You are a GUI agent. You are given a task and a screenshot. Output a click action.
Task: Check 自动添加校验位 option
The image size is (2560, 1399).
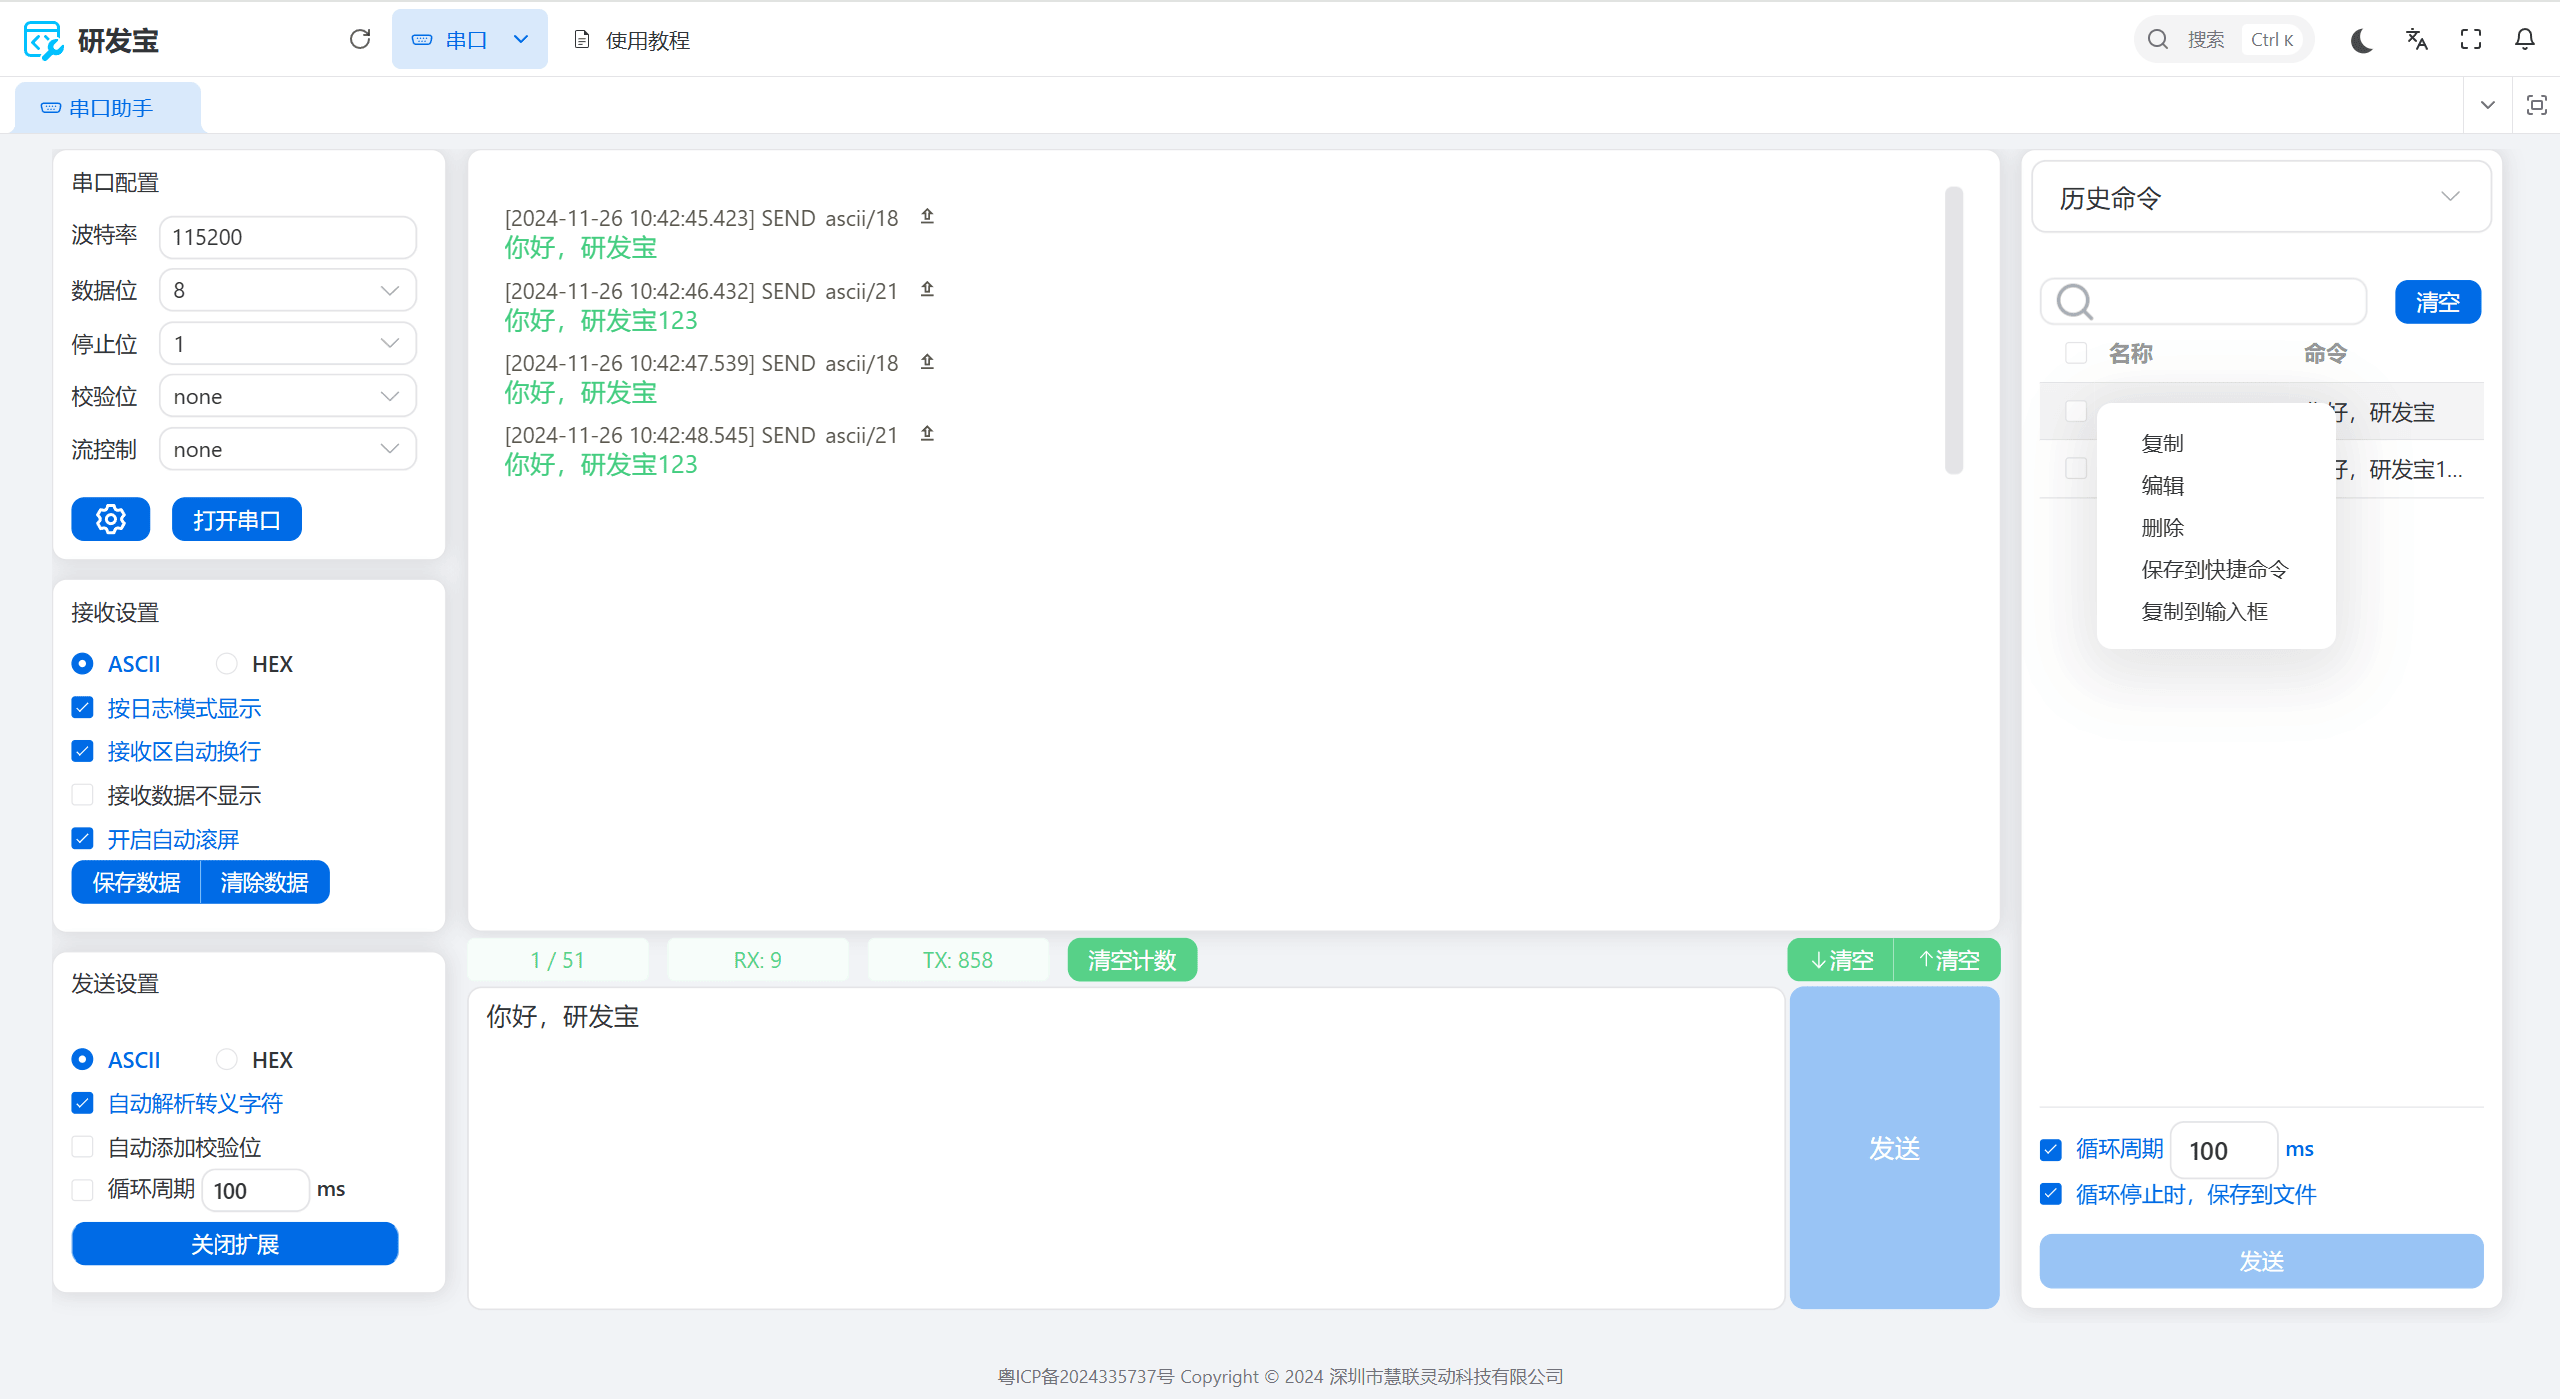click(83, 1147)
